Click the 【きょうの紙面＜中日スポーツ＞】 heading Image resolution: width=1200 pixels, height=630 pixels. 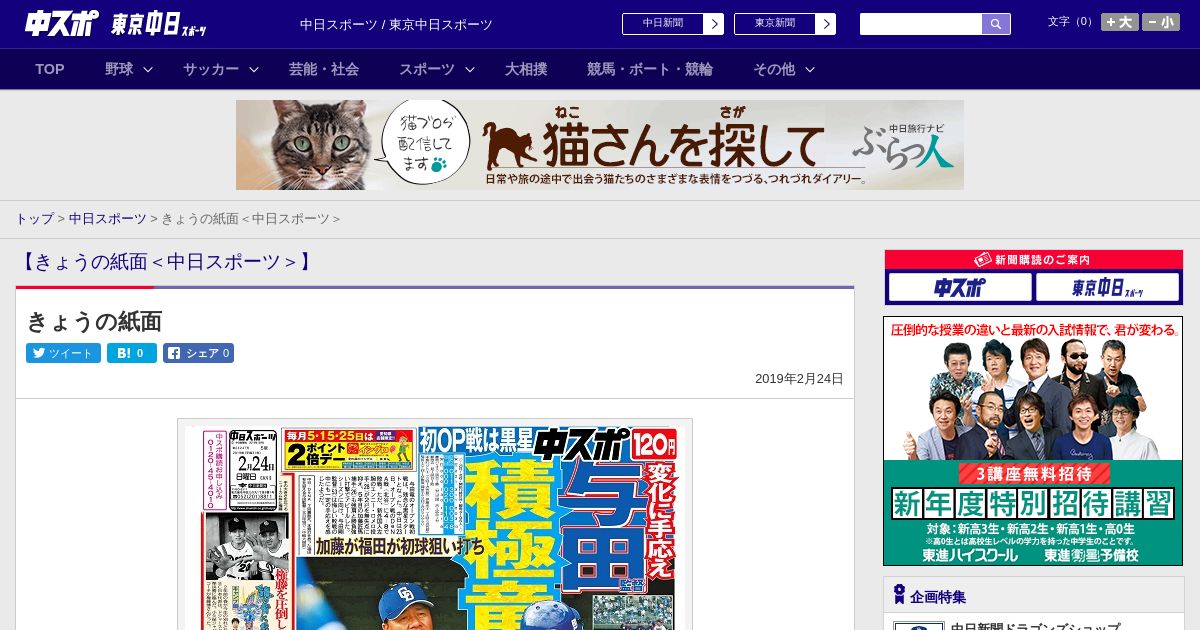(x=167, y=262)
